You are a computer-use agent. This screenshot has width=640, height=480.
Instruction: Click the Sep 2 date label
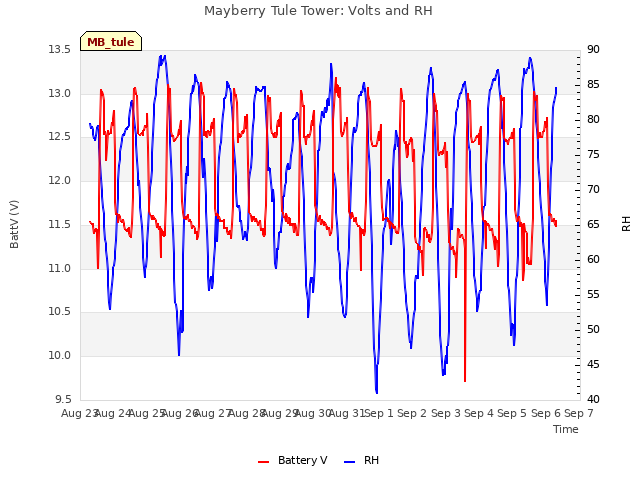tap(412, 413)
